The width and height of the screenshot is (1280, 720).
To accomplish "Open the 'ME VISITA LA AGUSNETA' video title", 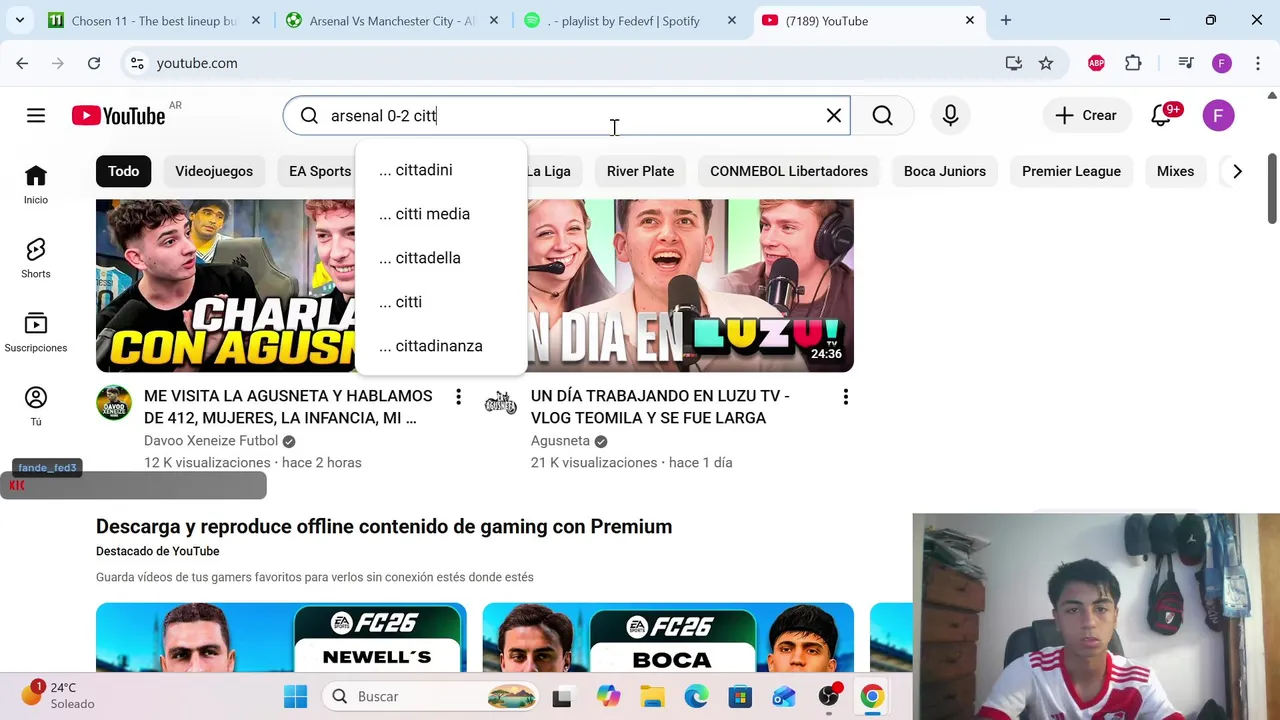I will (x=288, y=407).
